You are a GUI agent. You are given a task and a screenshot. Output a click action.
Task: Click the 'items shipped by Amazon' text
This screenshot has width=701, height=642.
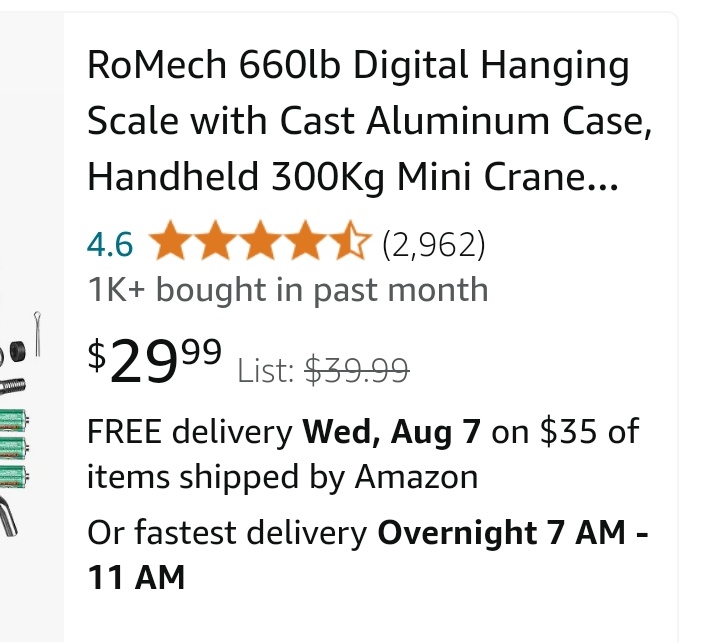(282, 477)
